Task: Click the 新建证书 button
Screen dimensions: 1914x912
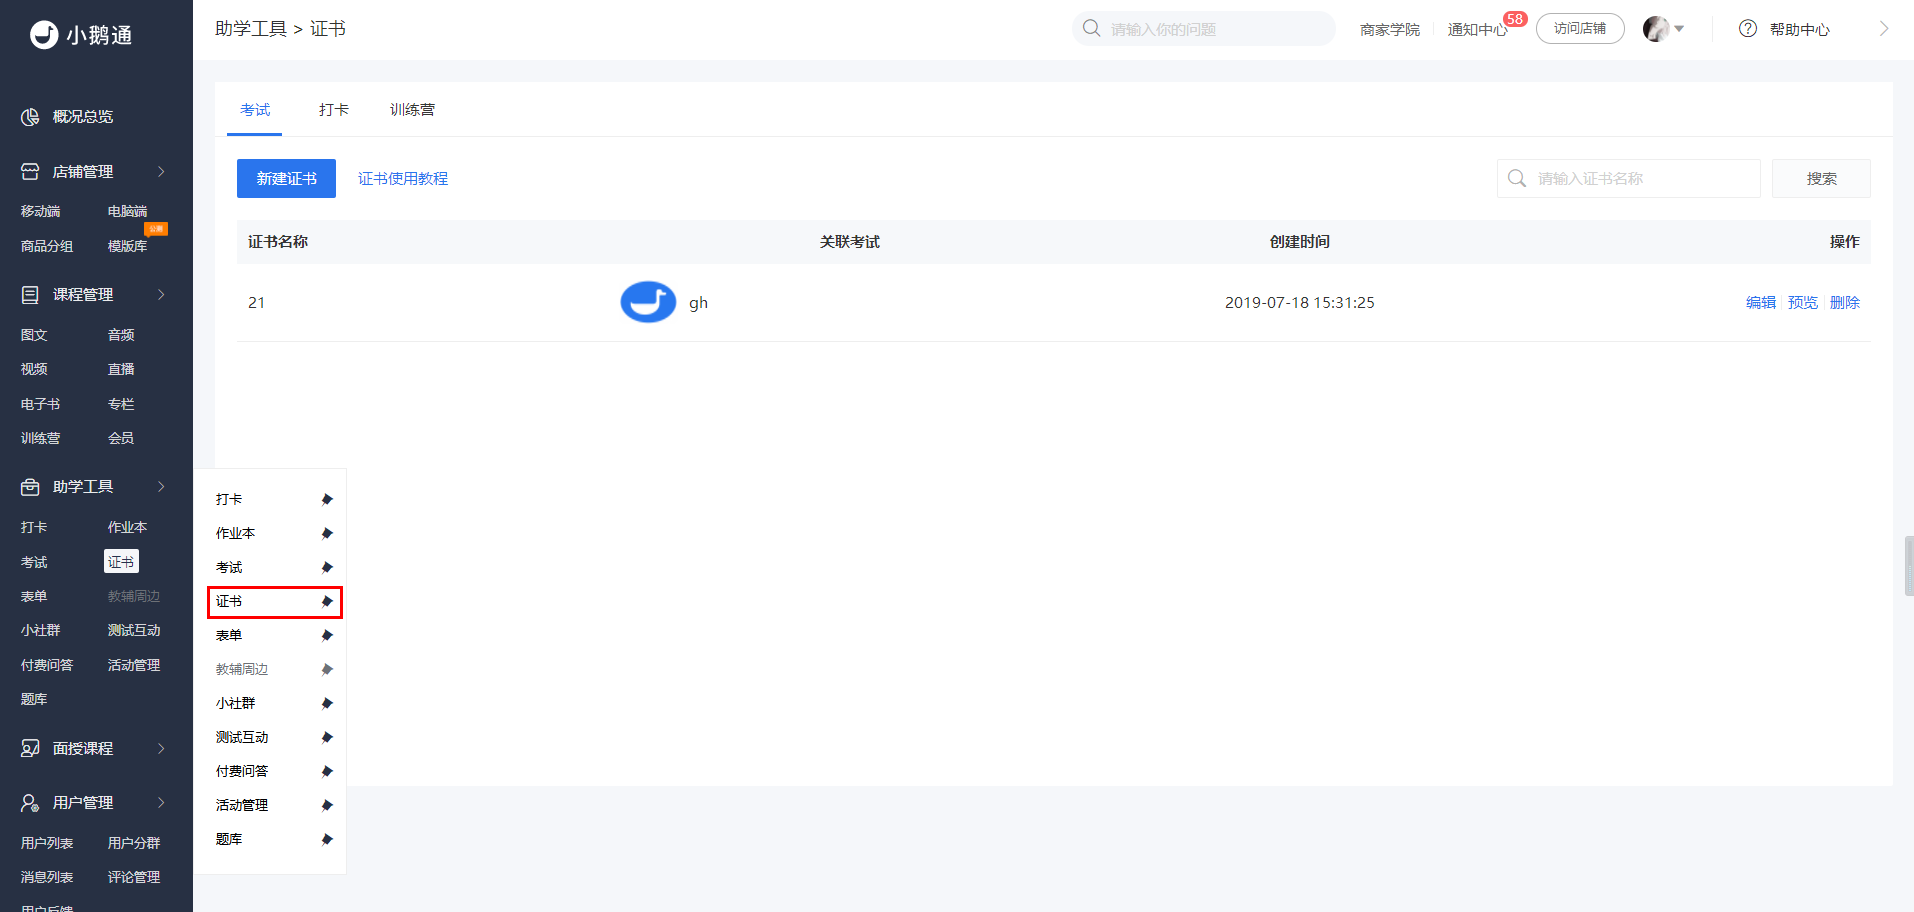Action: pos(286,179)
